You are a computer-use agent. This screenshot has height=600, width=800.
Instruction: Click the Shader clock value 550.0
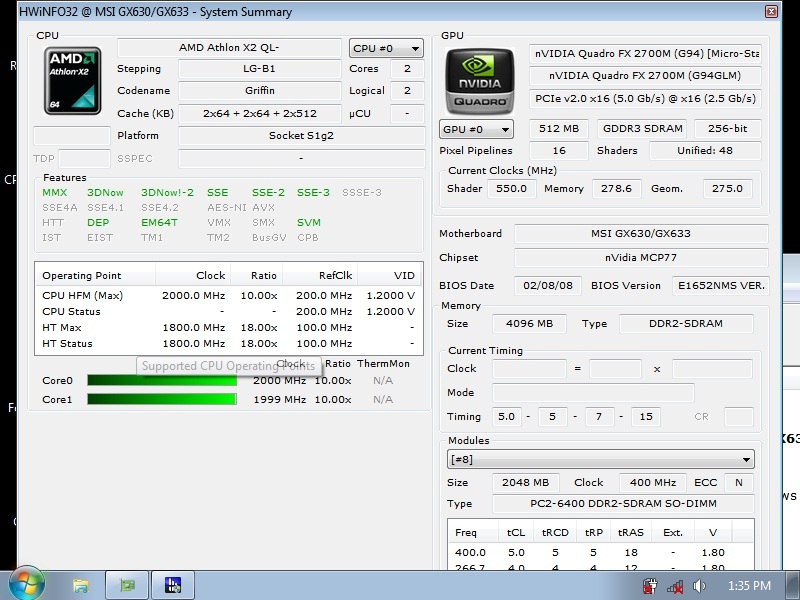(512, 188)
